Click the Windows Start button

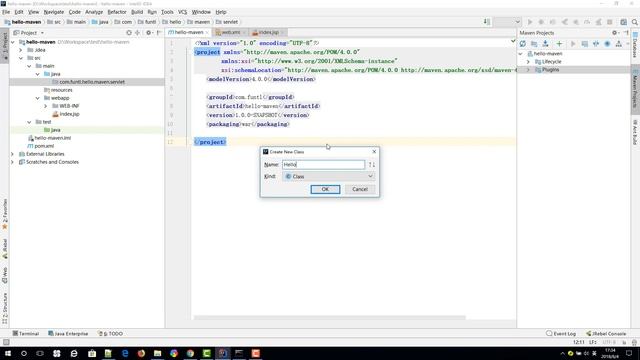[7, 353]
